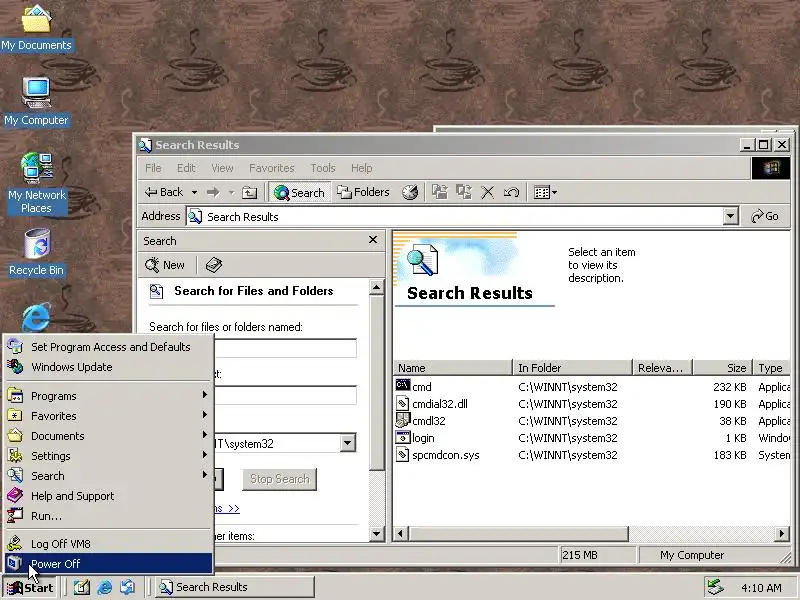Select the cmdl32 file result
The height and width of the screenshot is (600, 800).
(421, 421)
